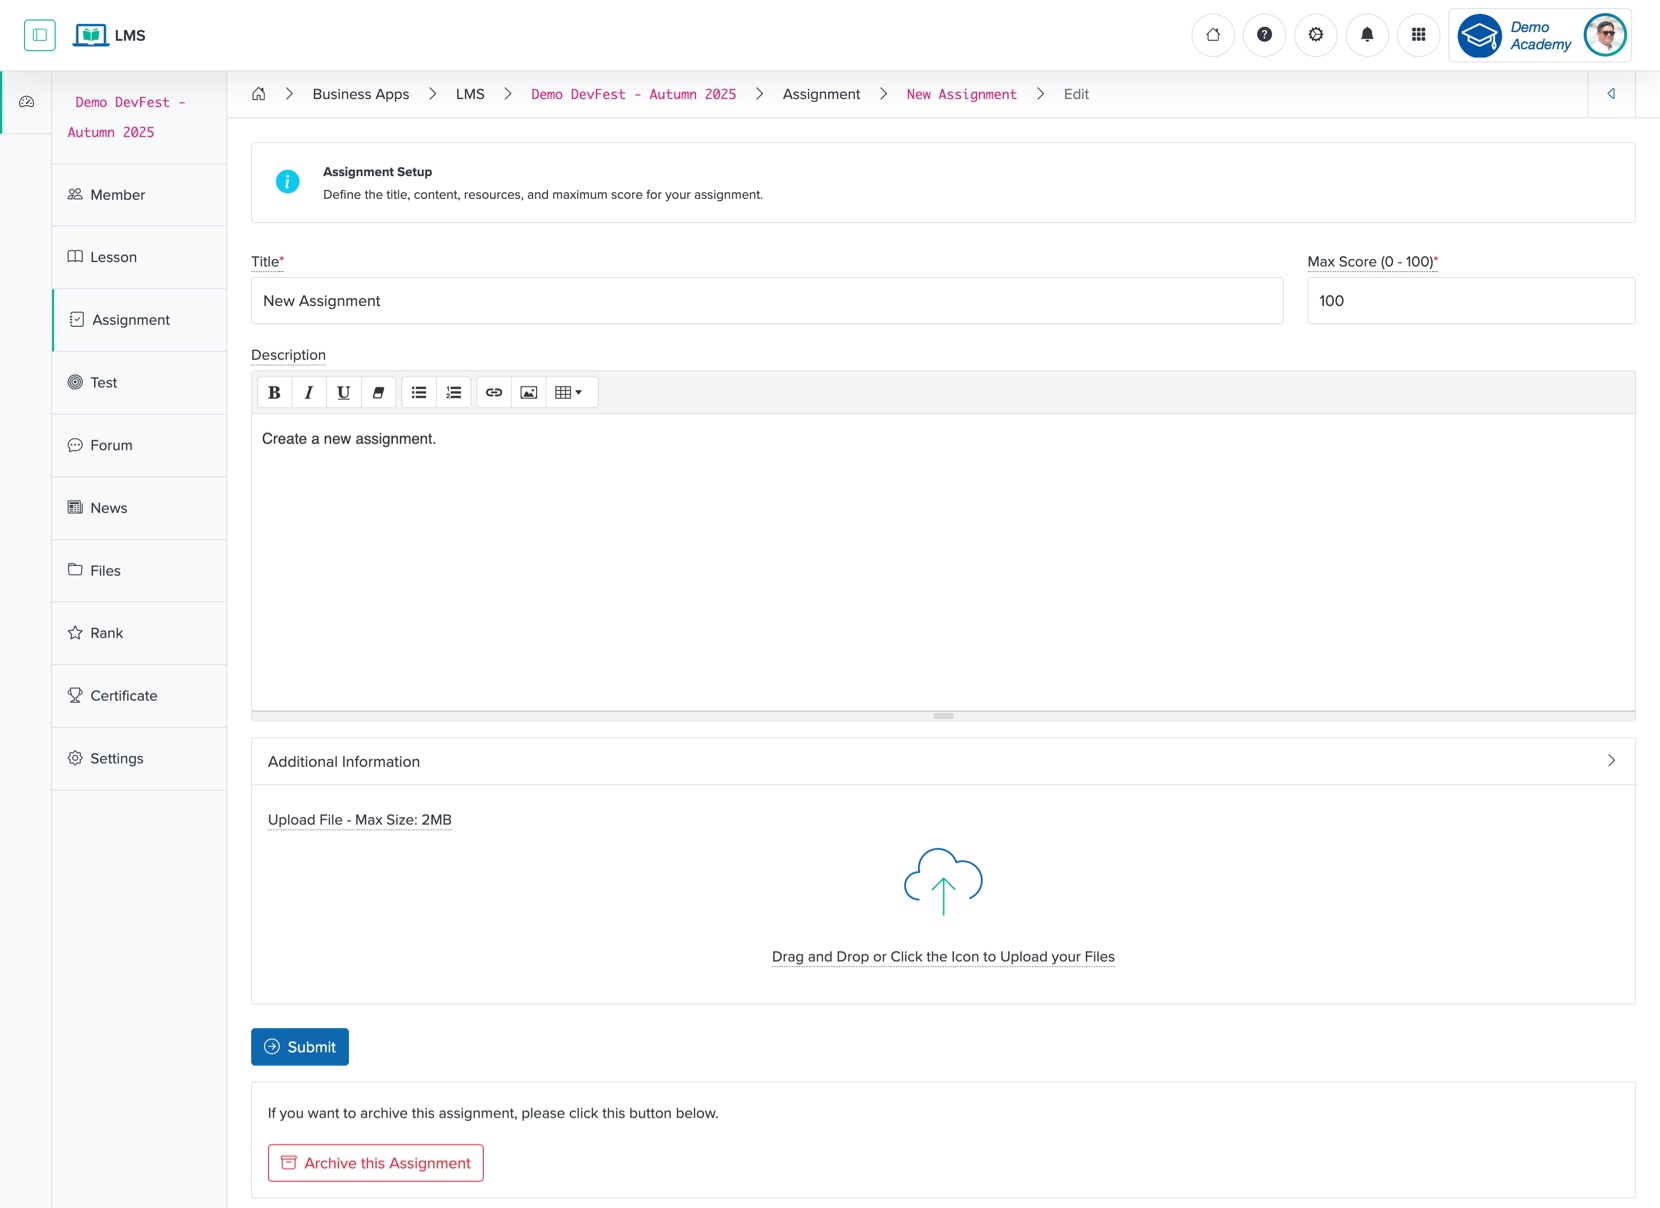Open notifications via the bell icon
This screenshot has height=1208, width=1660.
[x=1367, y=35]
